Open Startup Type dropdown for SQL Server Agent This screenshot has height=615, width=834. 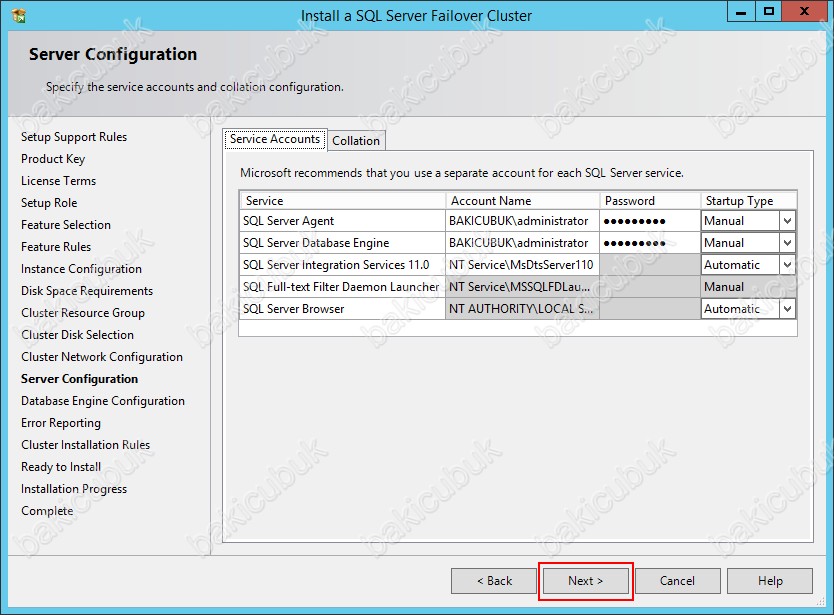[787, 221]
